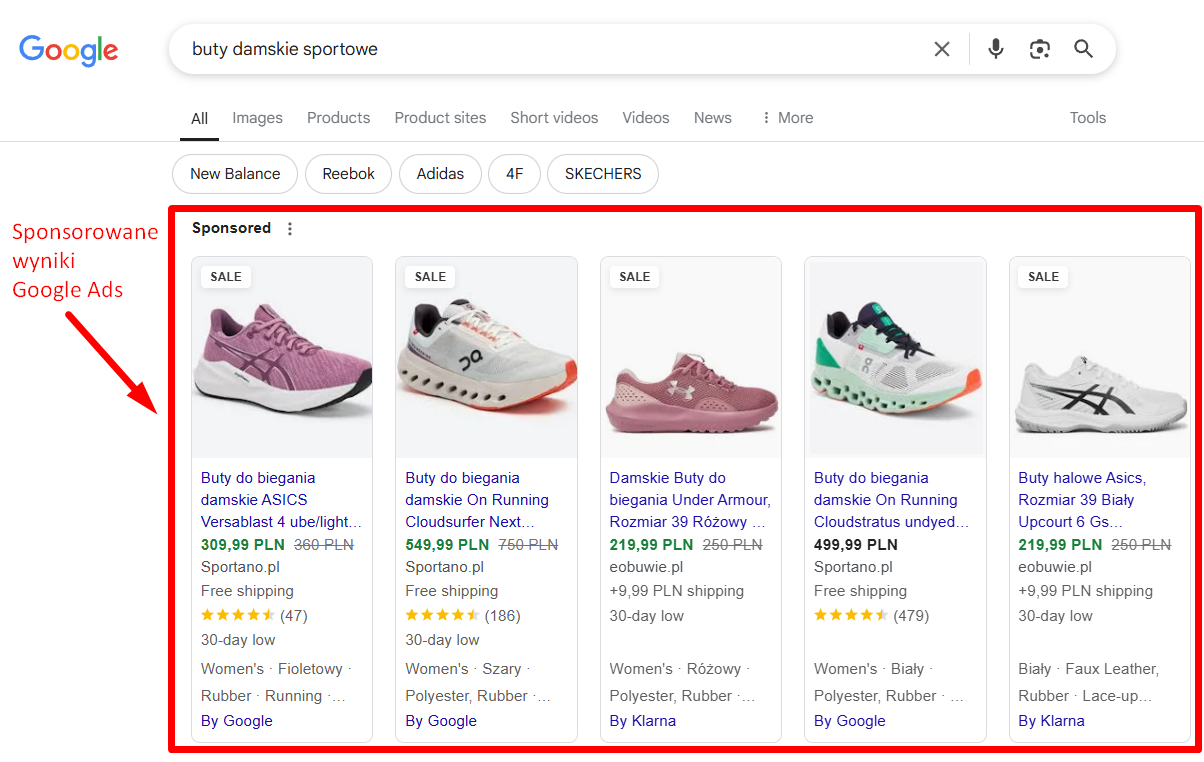Start voice search with microphone icon
The height and width of the screenshot is (762, 1204).
click(995, 49)
